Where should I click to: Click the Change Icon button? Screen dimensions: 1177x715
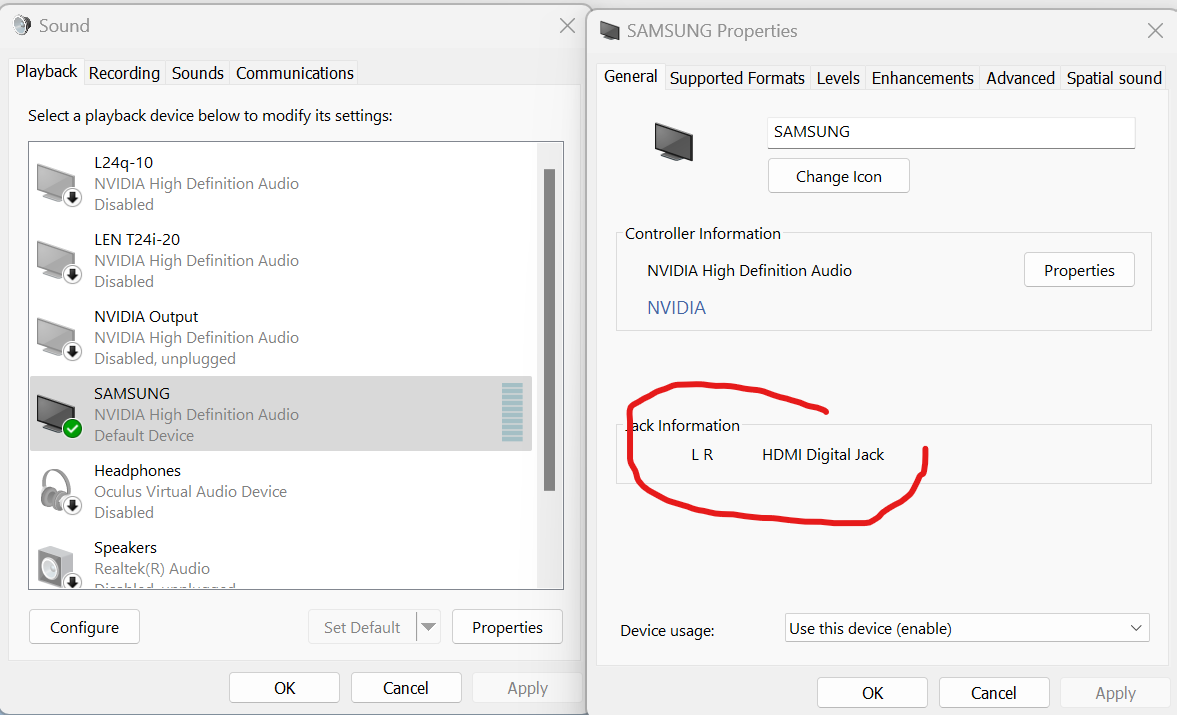coord(838,176)
